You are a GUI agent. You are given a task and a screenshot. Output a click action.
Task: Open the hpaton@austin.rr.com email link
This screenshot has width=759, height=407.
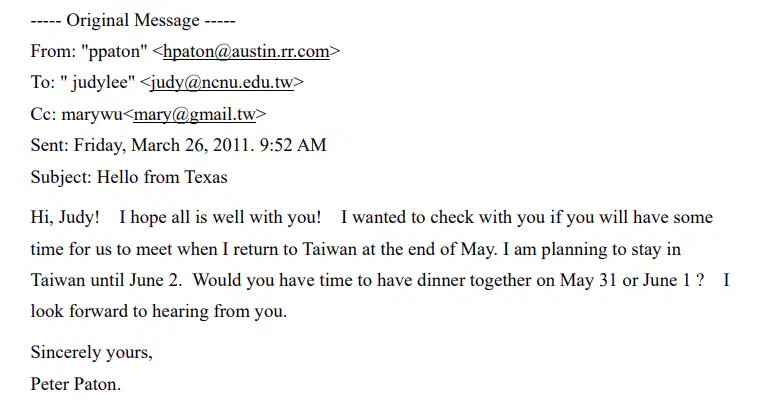coord(246,51)
